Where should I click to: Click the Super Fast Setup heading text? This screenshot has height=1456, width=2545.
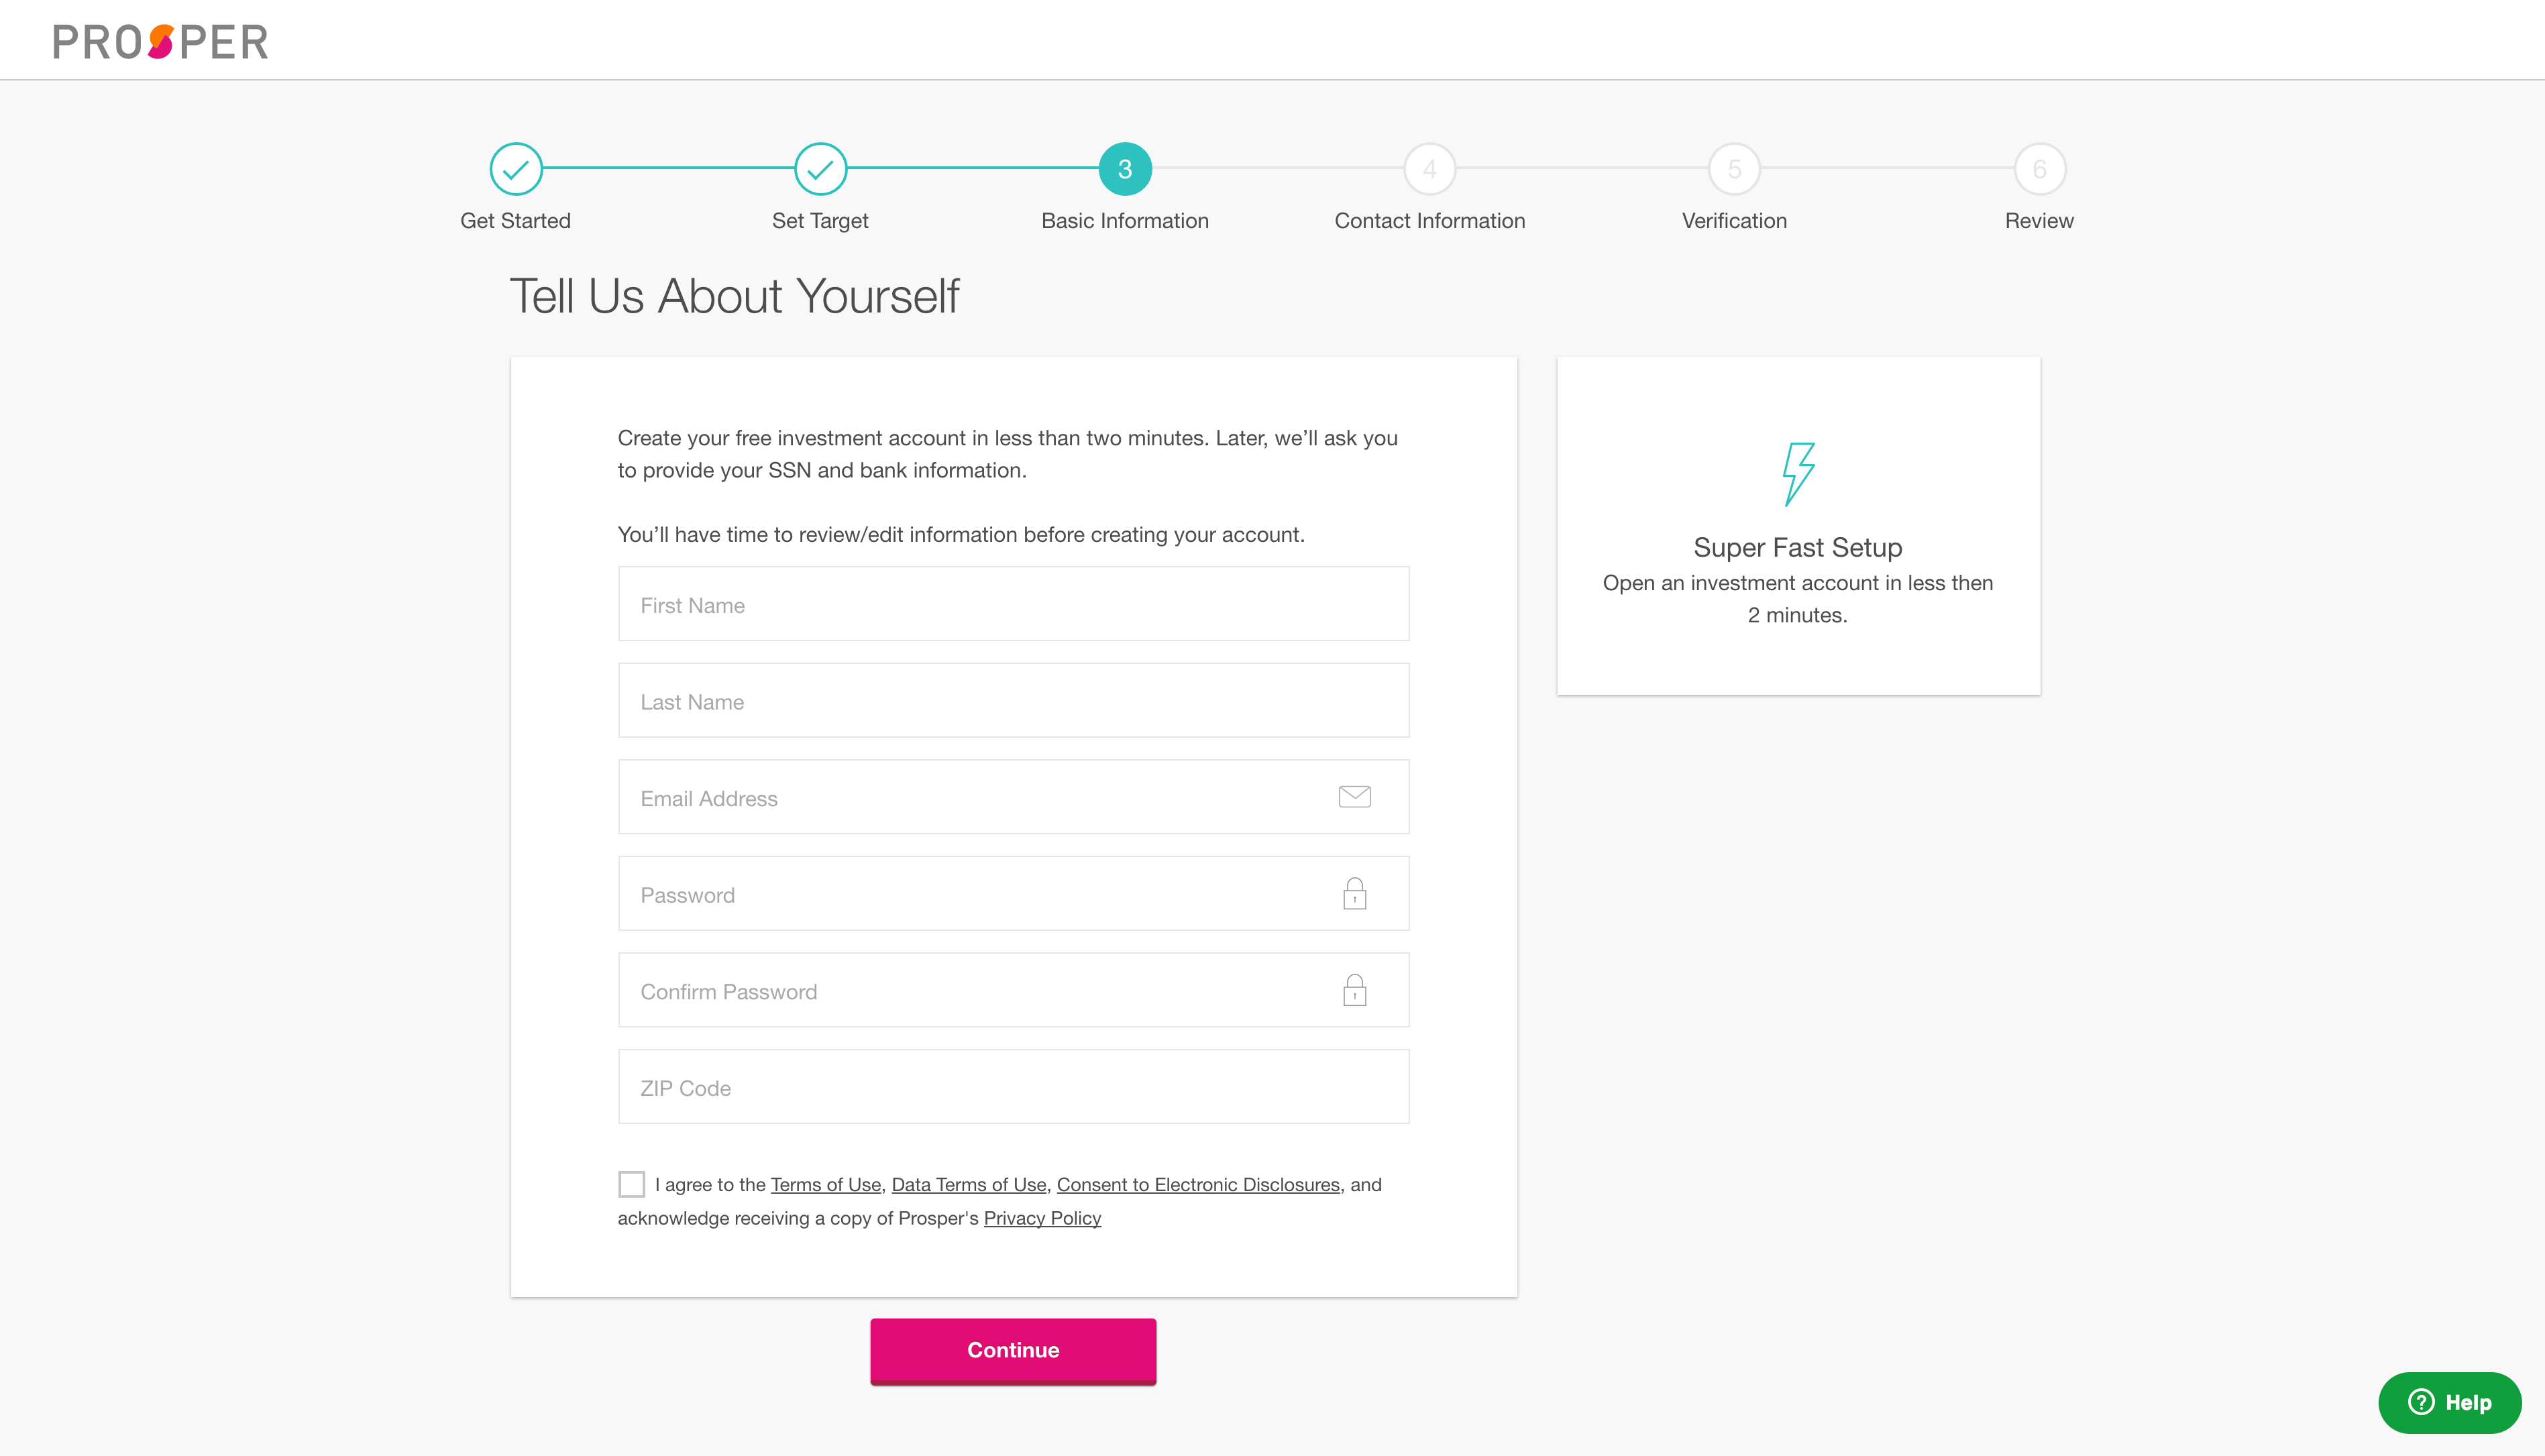(1798, 548)
